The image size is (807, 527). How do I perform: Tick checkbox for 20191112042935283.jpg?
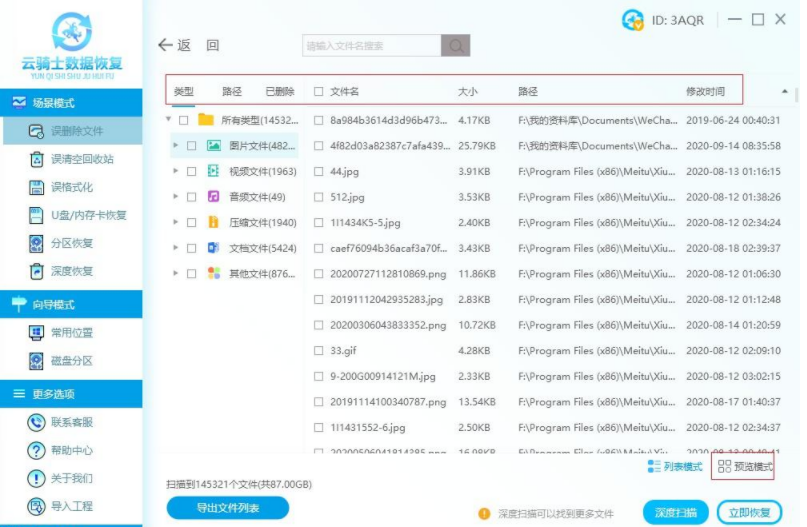pos(319,300)
